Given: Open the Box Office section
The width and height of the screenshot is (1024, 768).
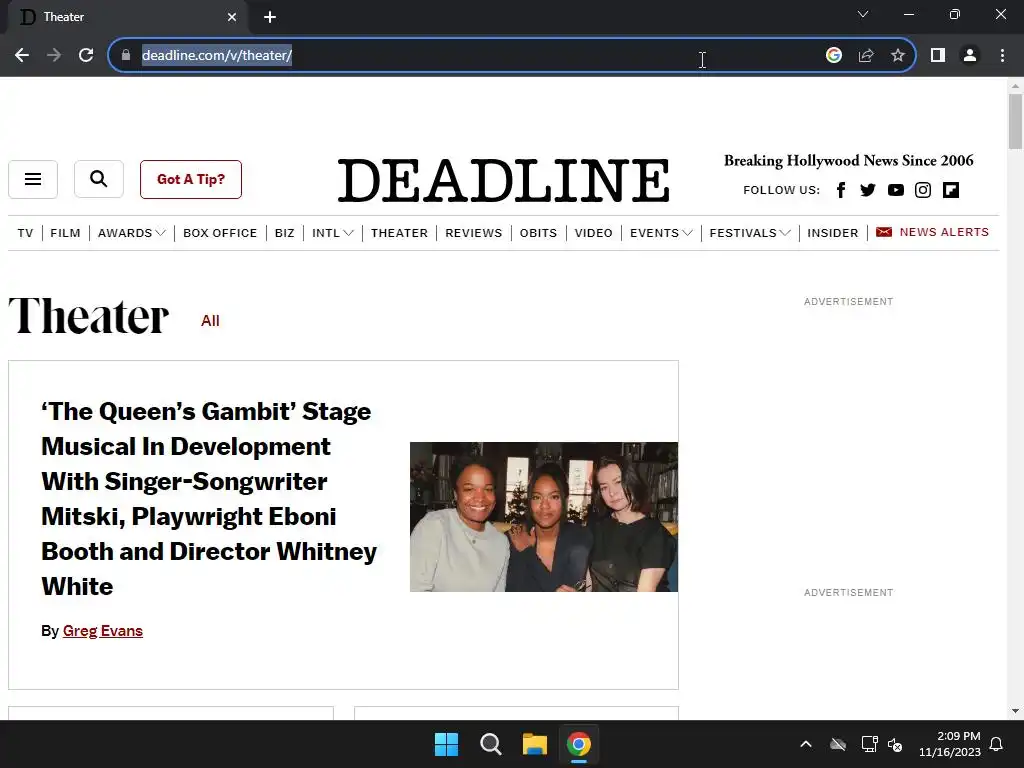Looking at the screenshot, I should 220,233.
